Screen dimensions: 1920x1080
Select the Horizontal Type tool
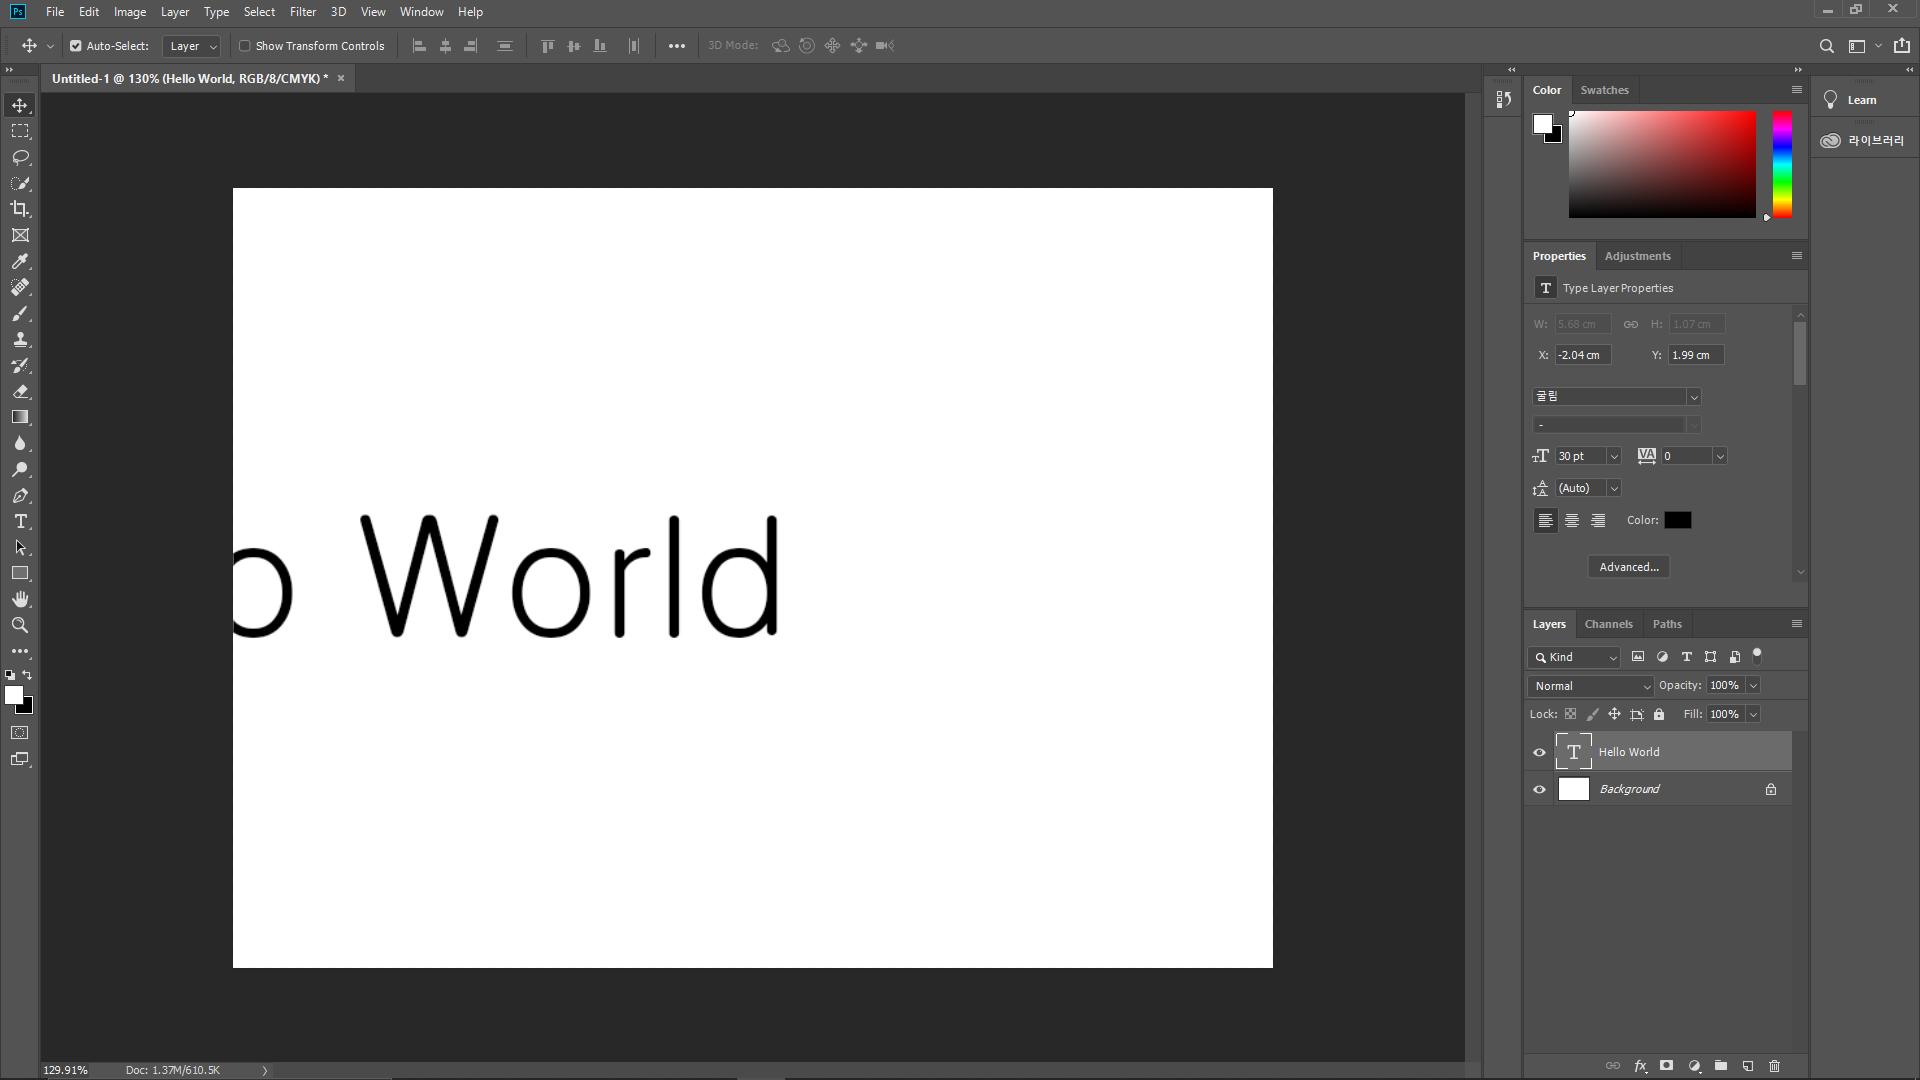[x=20, y=522]
